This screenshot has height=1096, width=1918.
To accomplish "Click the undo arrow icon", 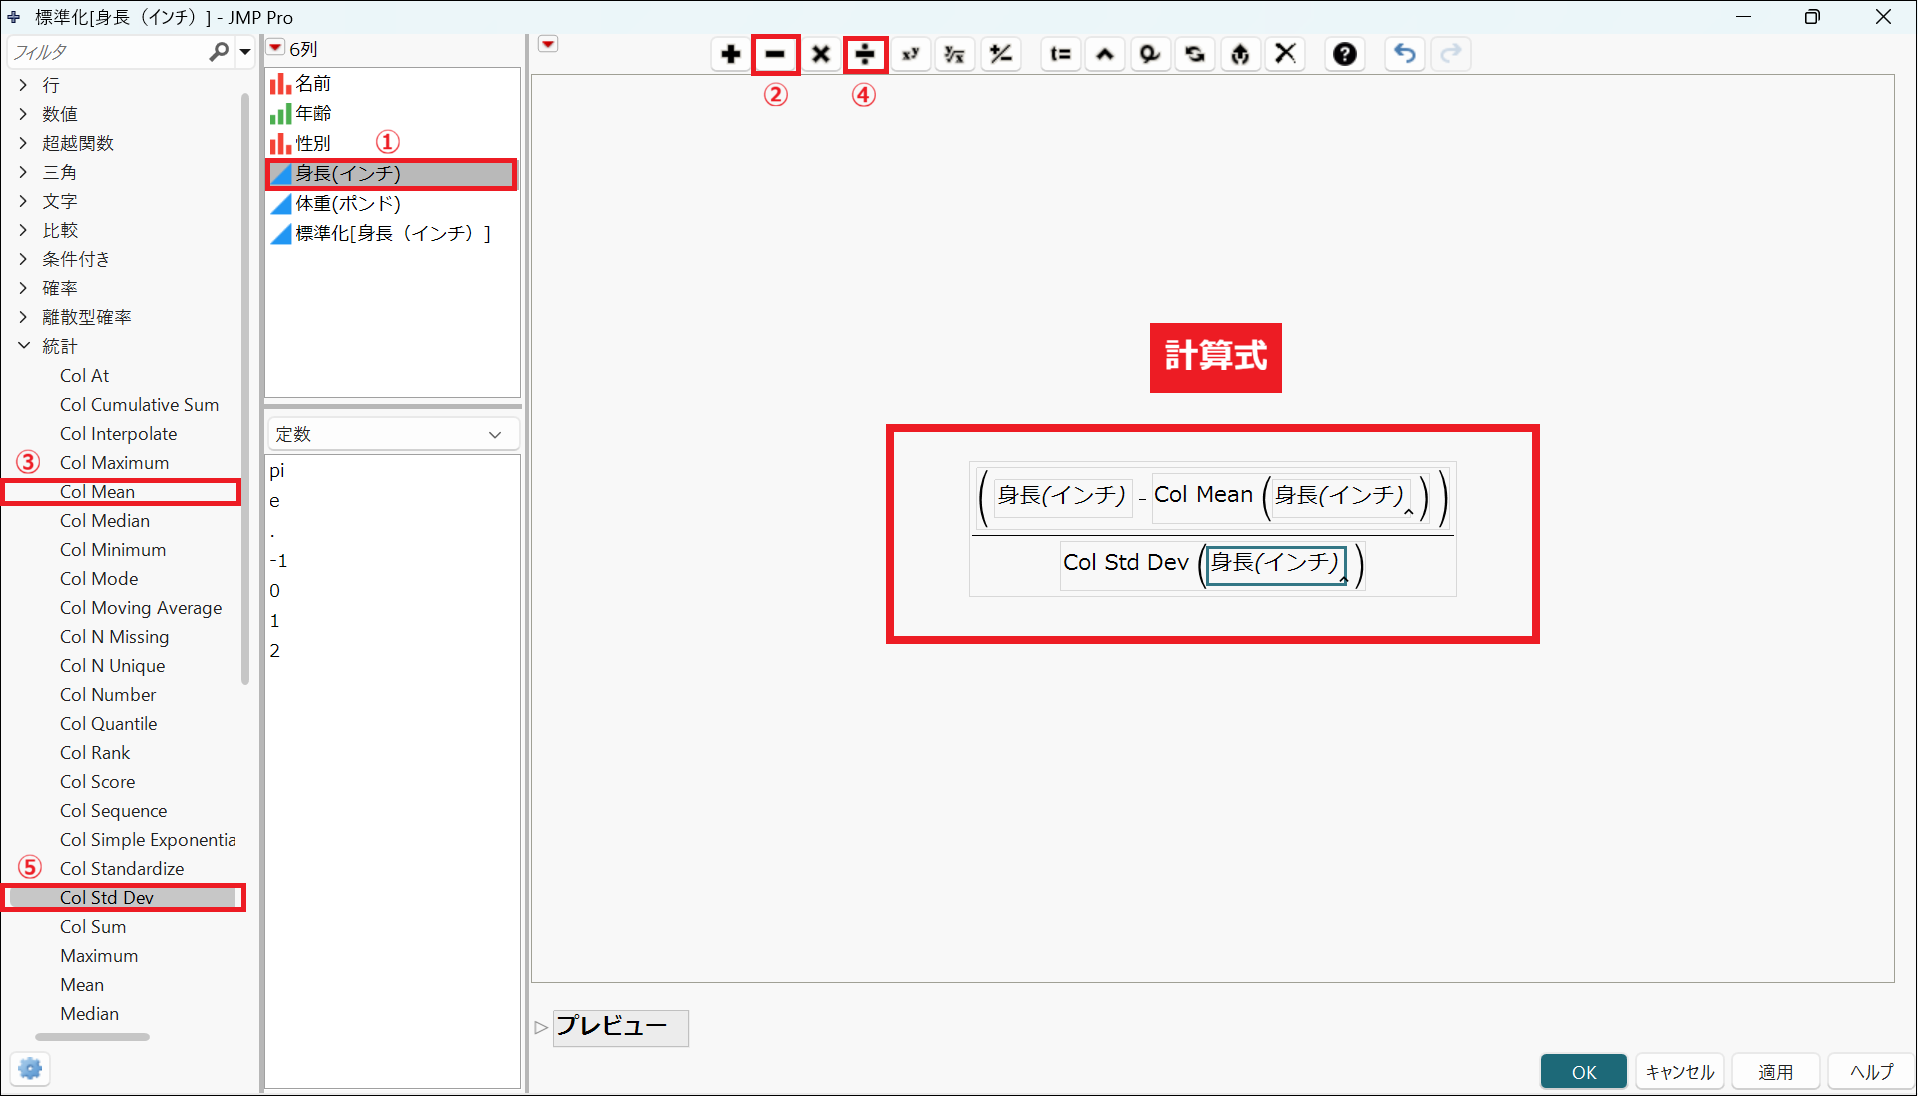I will pyautogui.click(x=1404, y=54).
